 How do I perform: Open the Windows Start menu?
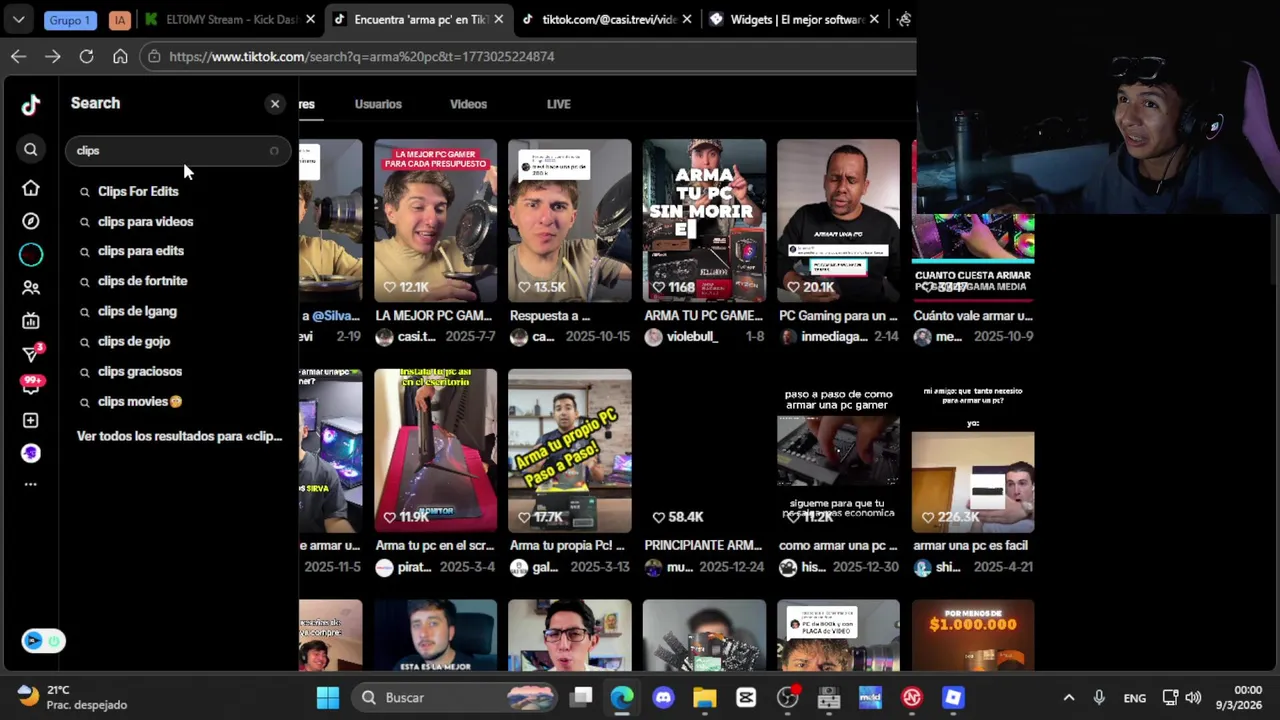328,698
